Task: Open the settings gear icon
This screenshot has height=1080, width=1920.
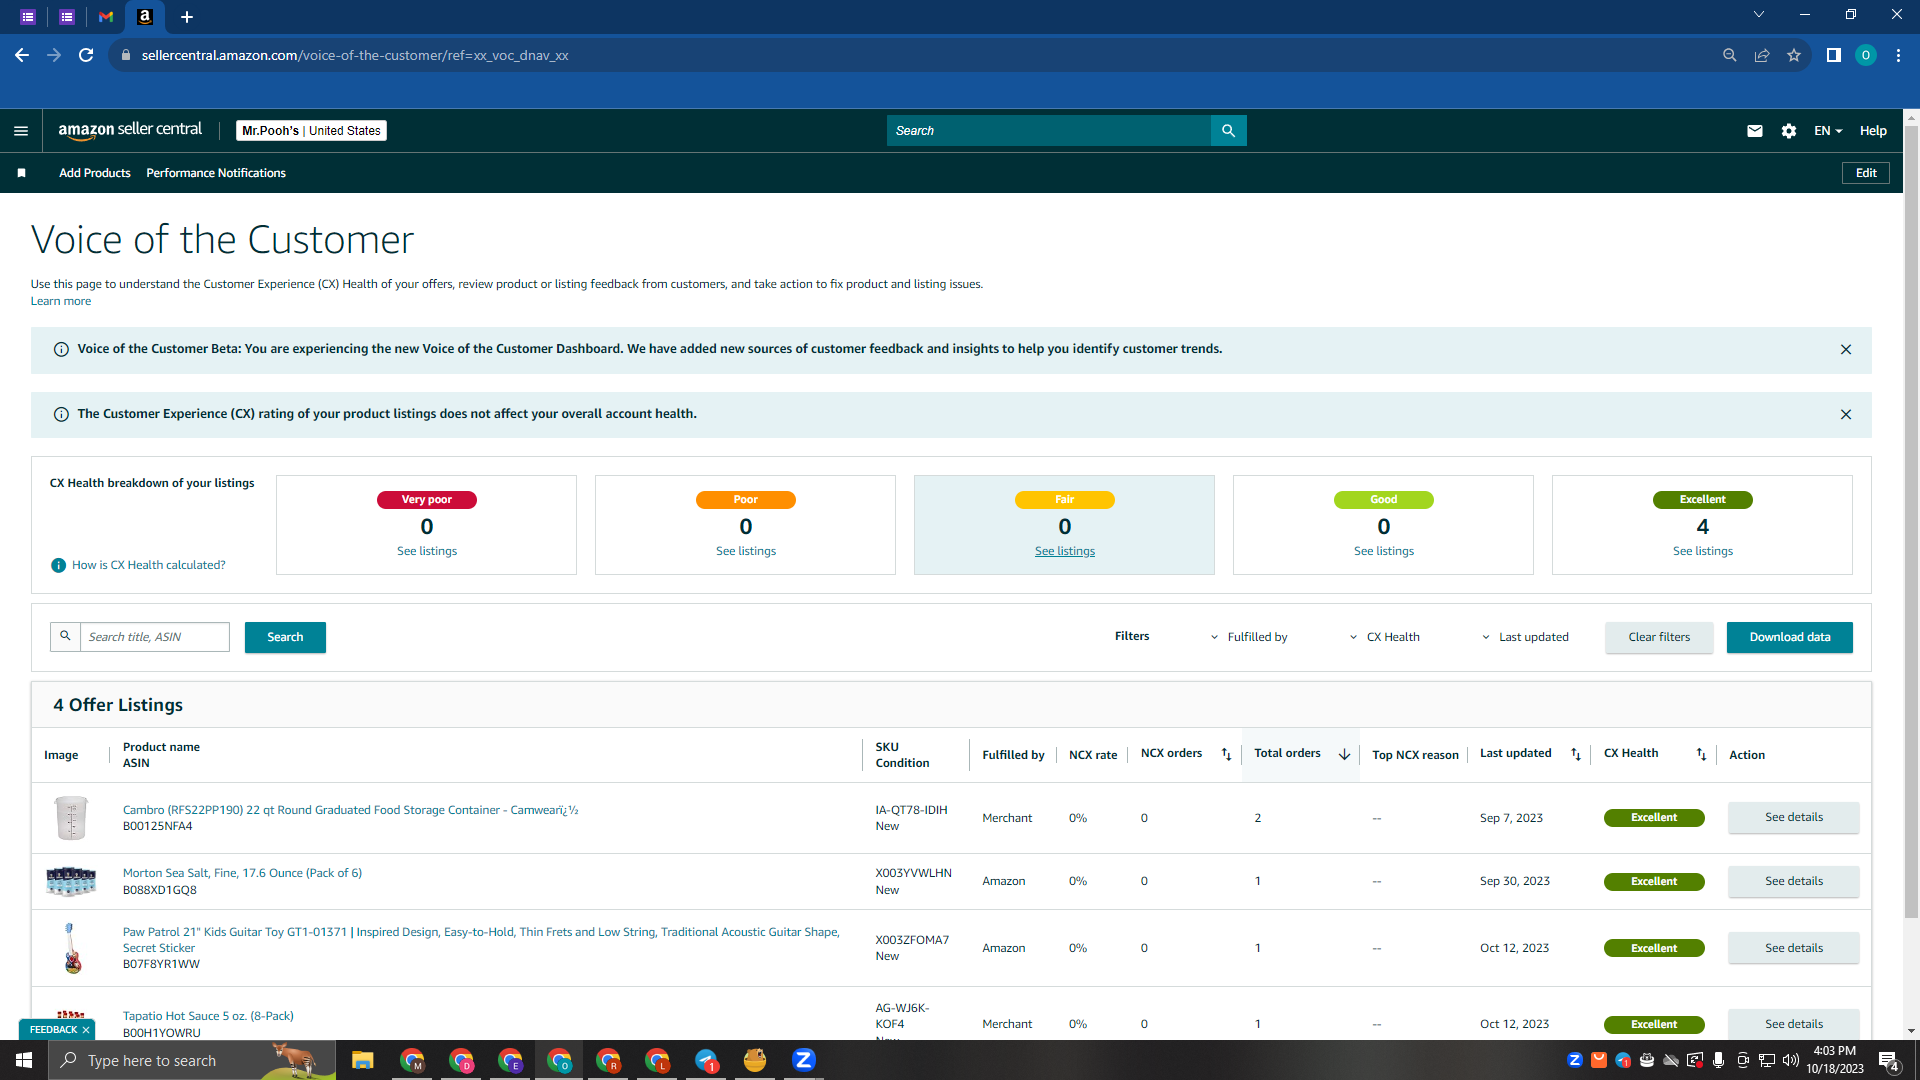Action: click(1789, 131)
